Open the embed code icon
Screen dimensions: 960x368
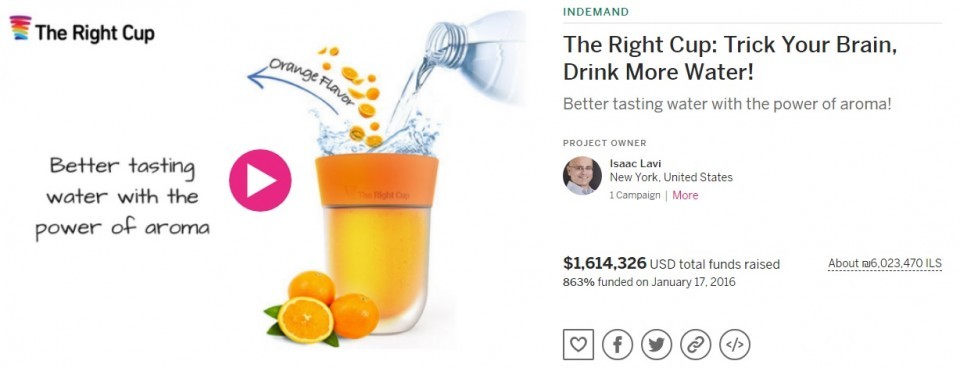(x=735, y=345)
